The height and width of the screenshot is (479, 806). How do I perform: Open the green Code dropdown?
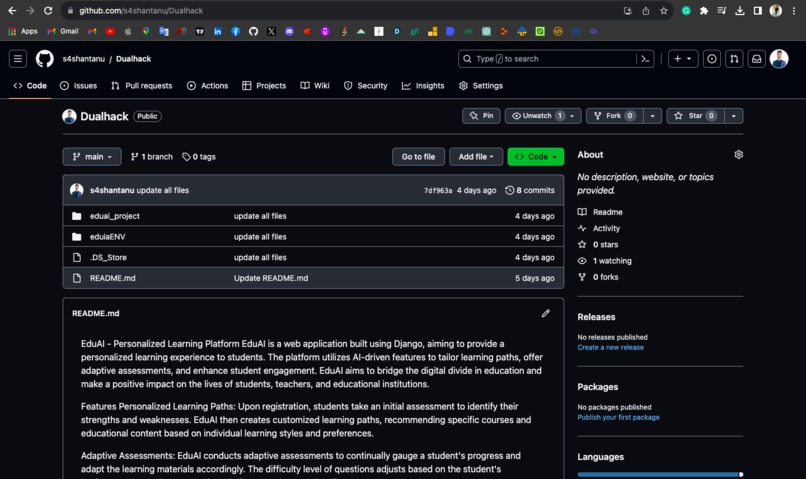[536, 157]
